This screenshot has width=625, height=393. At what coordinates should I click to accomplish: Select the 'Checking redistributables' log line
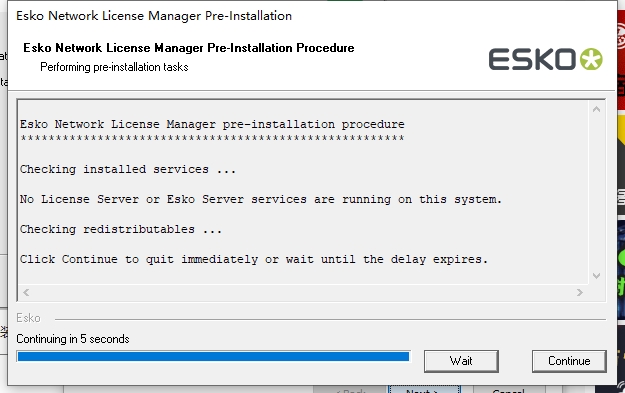[121, 229]
